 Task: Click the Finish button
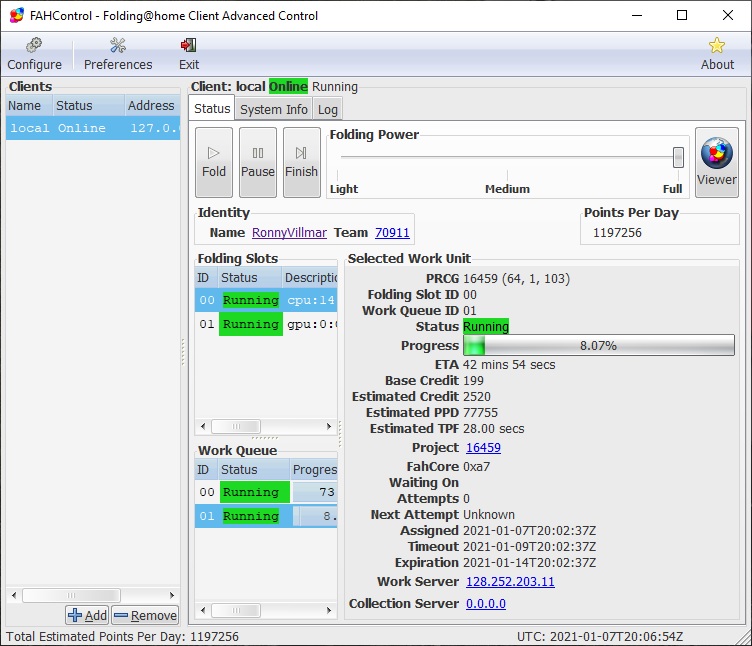click(302, 162)
